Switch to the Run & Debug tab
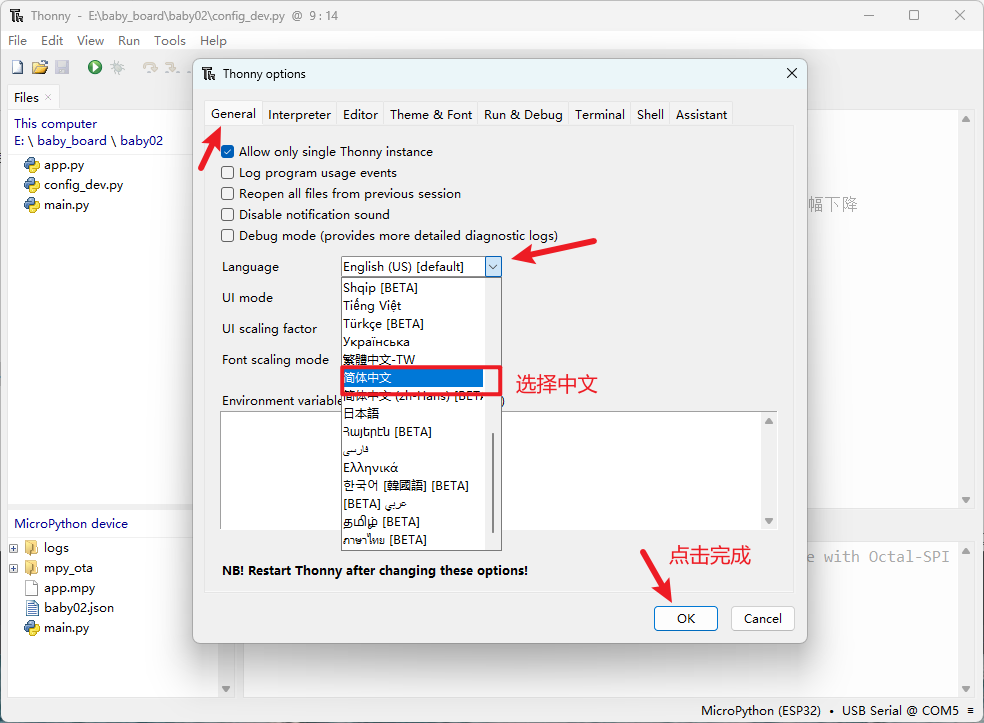This screenshot has height=723, width=984. click(523, 115)
